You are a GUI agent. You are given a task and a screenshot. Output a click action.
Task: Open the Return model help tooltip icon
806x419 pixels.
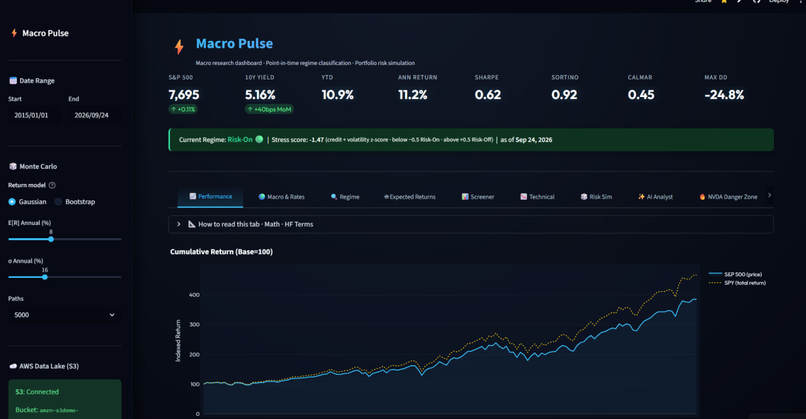coord(52,185)
